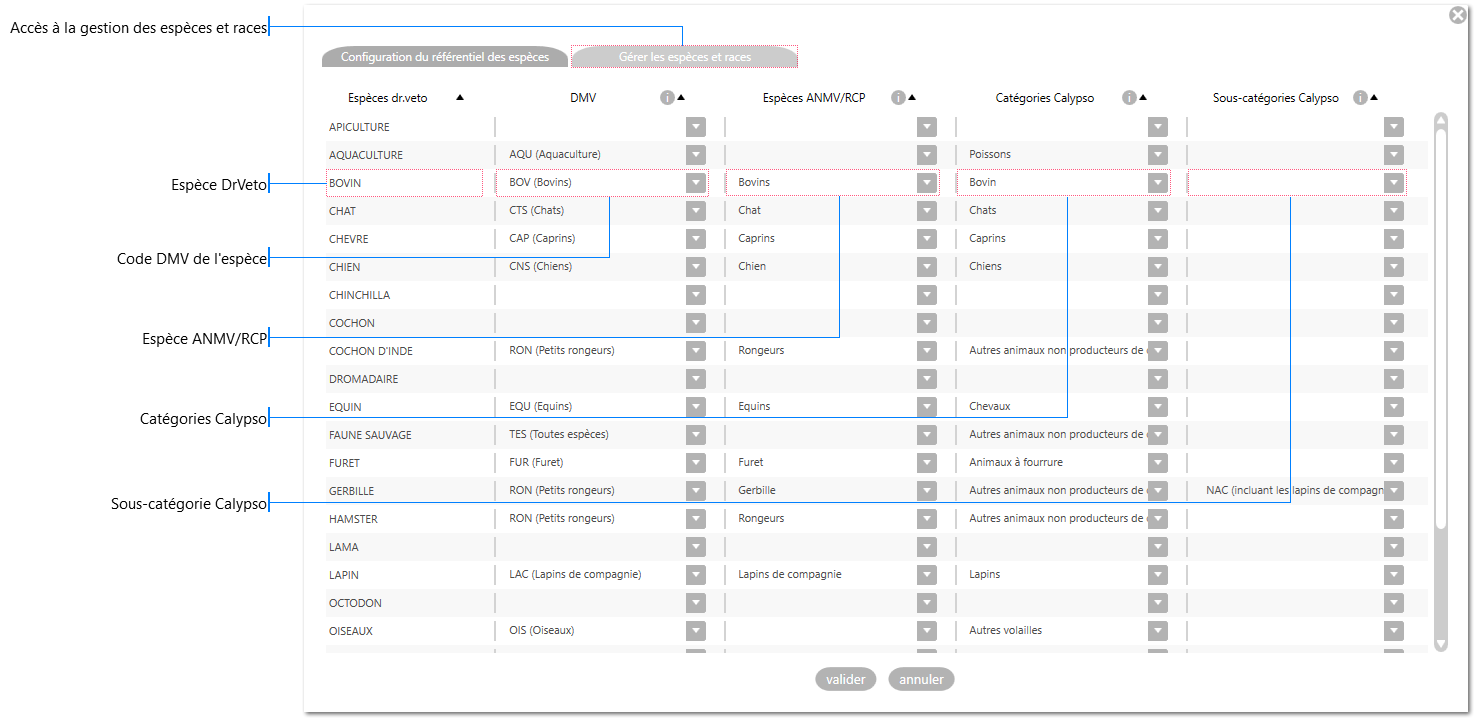Open Sous-catégories dropdown in BOVIN row
Screen dimensions: 1477x721
1394,183
